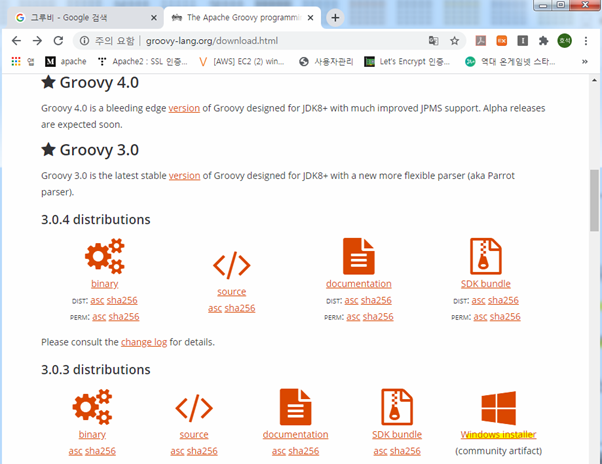Open the 3.0.3 documentation link
Image resolution: width=602 pixels, height=464 pixels.
pyautogui.click(x=295, y=434)
